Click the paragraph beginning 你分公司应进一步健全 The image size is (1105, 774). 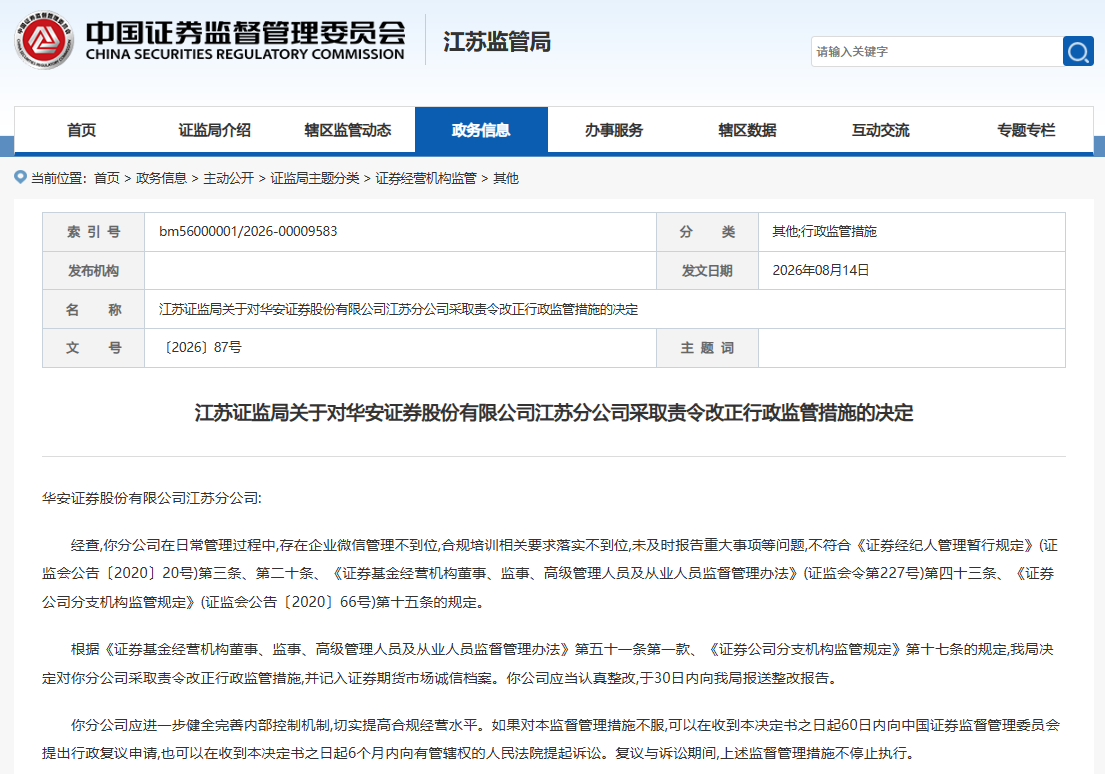(x=552, y=739)
